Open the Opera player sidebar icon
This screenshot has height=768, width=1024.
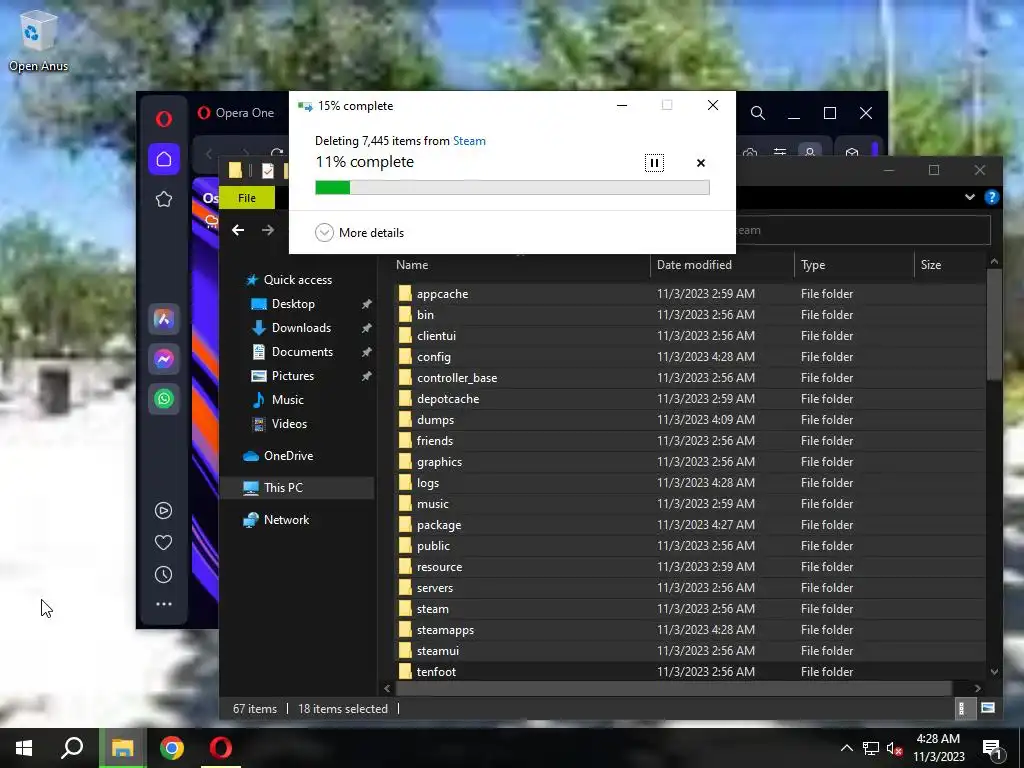click(164, 510)
